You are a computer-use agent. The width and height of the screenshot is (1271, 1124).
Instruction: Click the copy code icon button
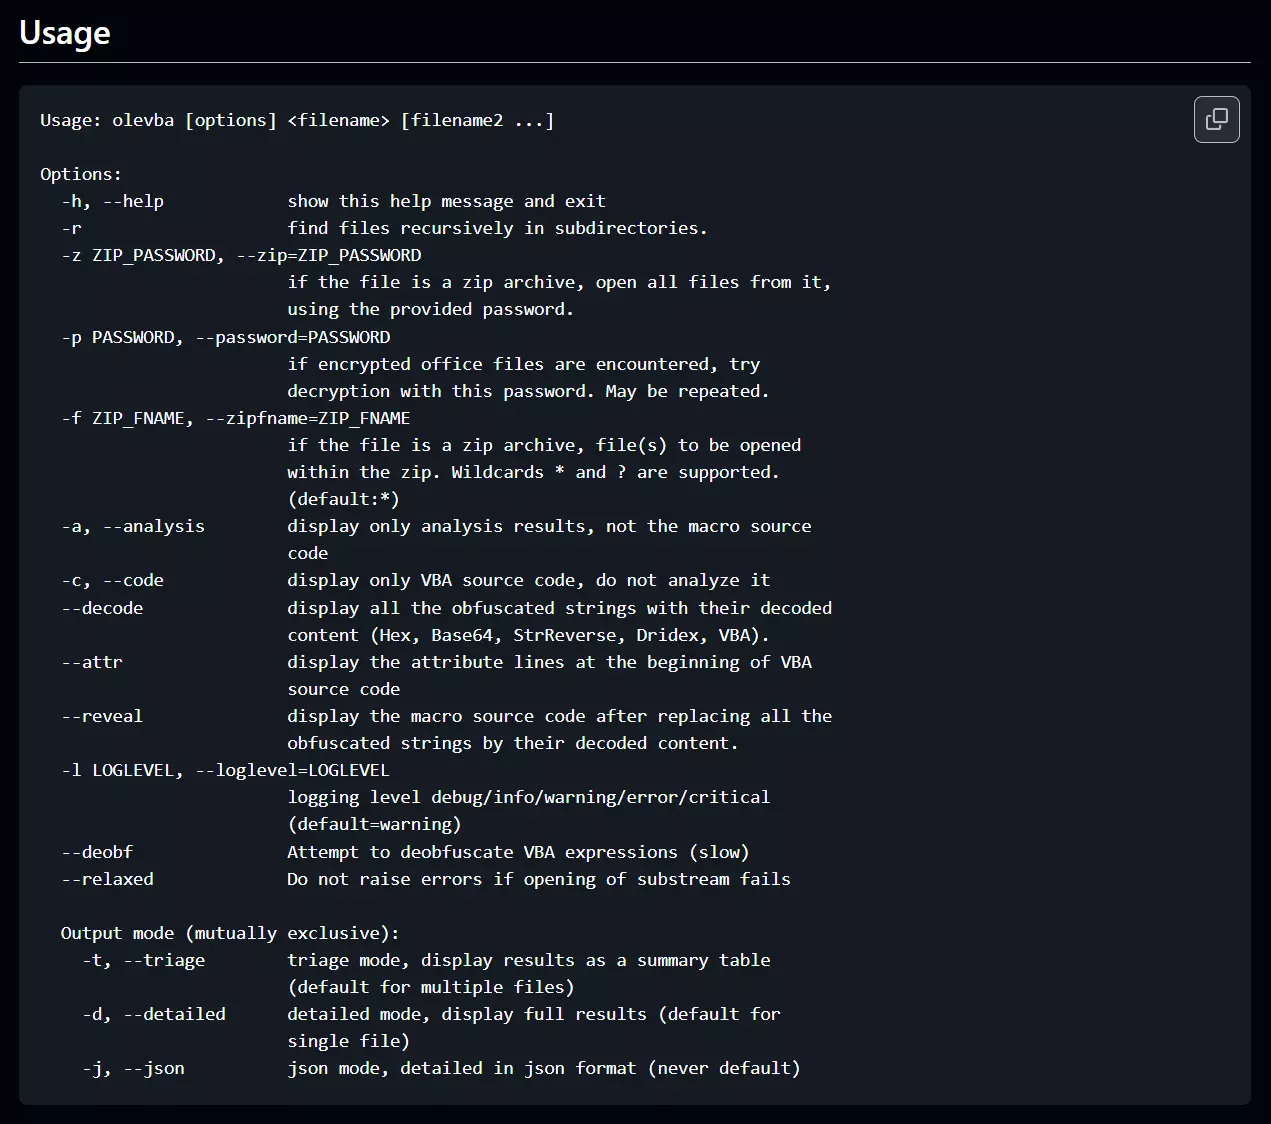click(x=1216, y=120)
